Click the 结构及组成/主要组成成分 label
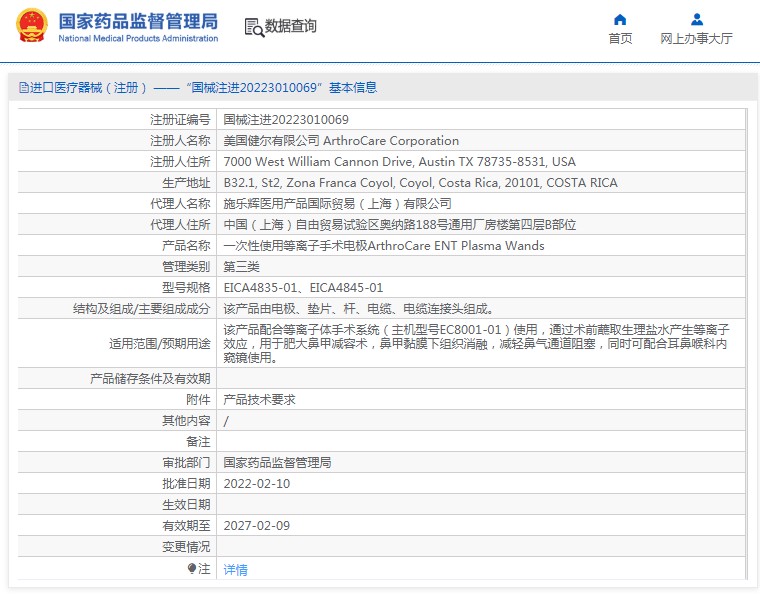 (x=142, y=309)
